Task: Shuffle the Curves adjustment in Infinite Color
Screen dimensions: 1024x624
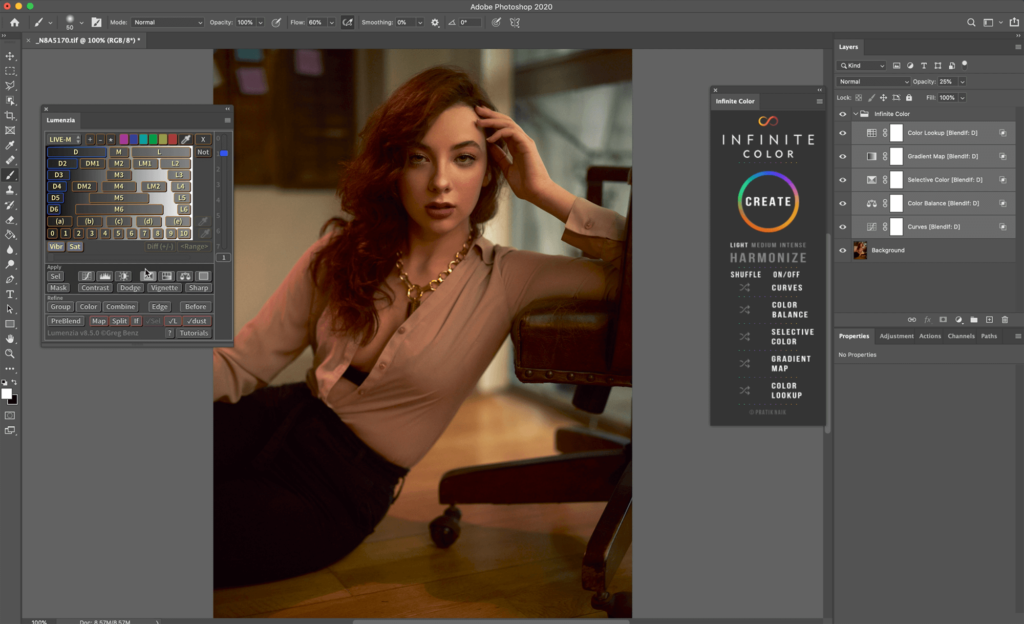Action: pyautogui.click(x=744, y=288)
